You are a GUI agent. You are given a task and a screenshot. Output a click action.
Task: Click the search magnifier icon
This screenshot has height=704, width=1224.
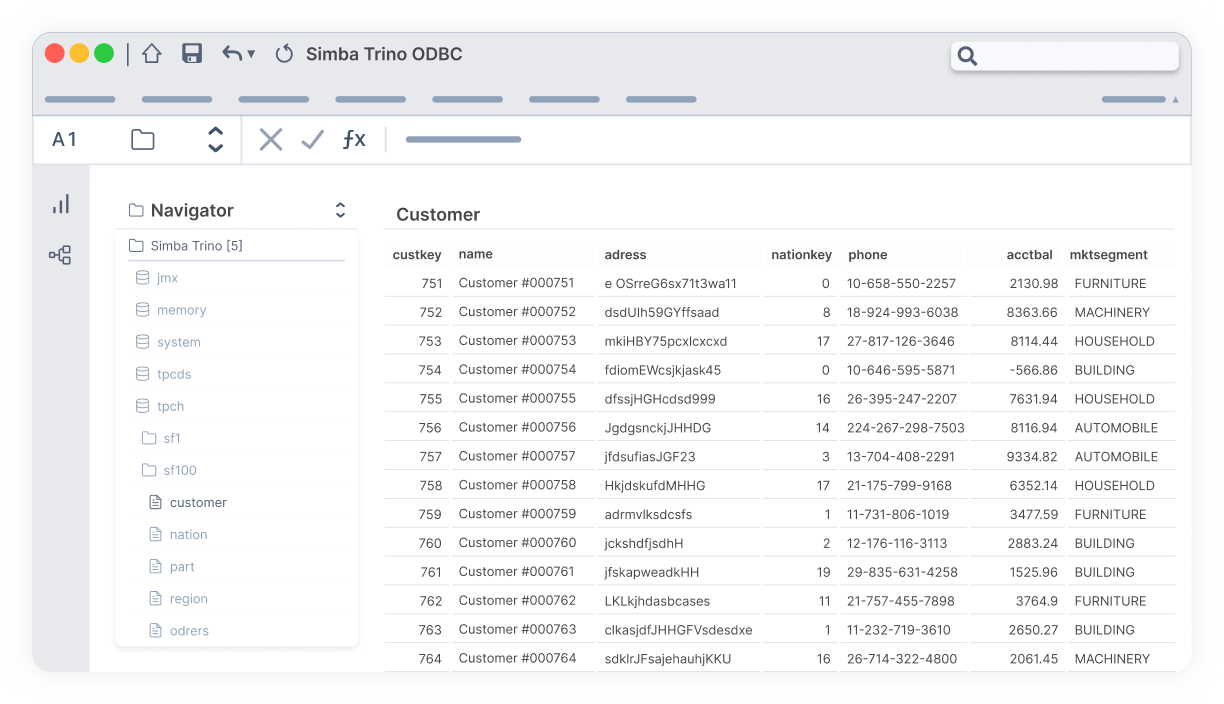coord(967,56)
